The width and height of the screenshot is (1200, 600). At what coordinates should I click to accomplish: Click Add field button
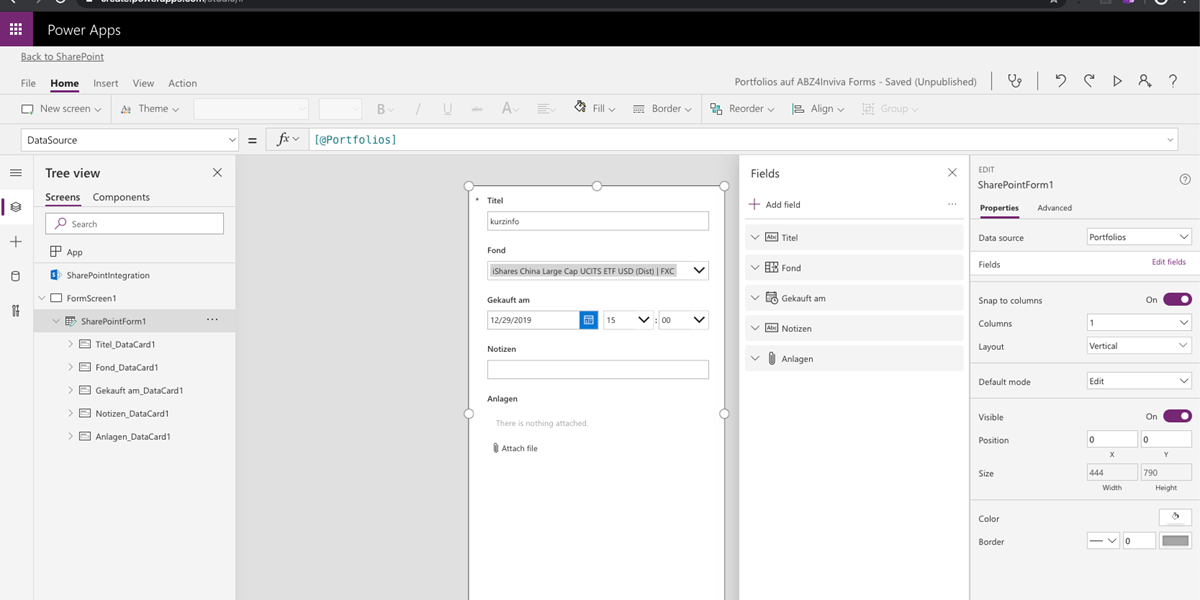point(775,204)
